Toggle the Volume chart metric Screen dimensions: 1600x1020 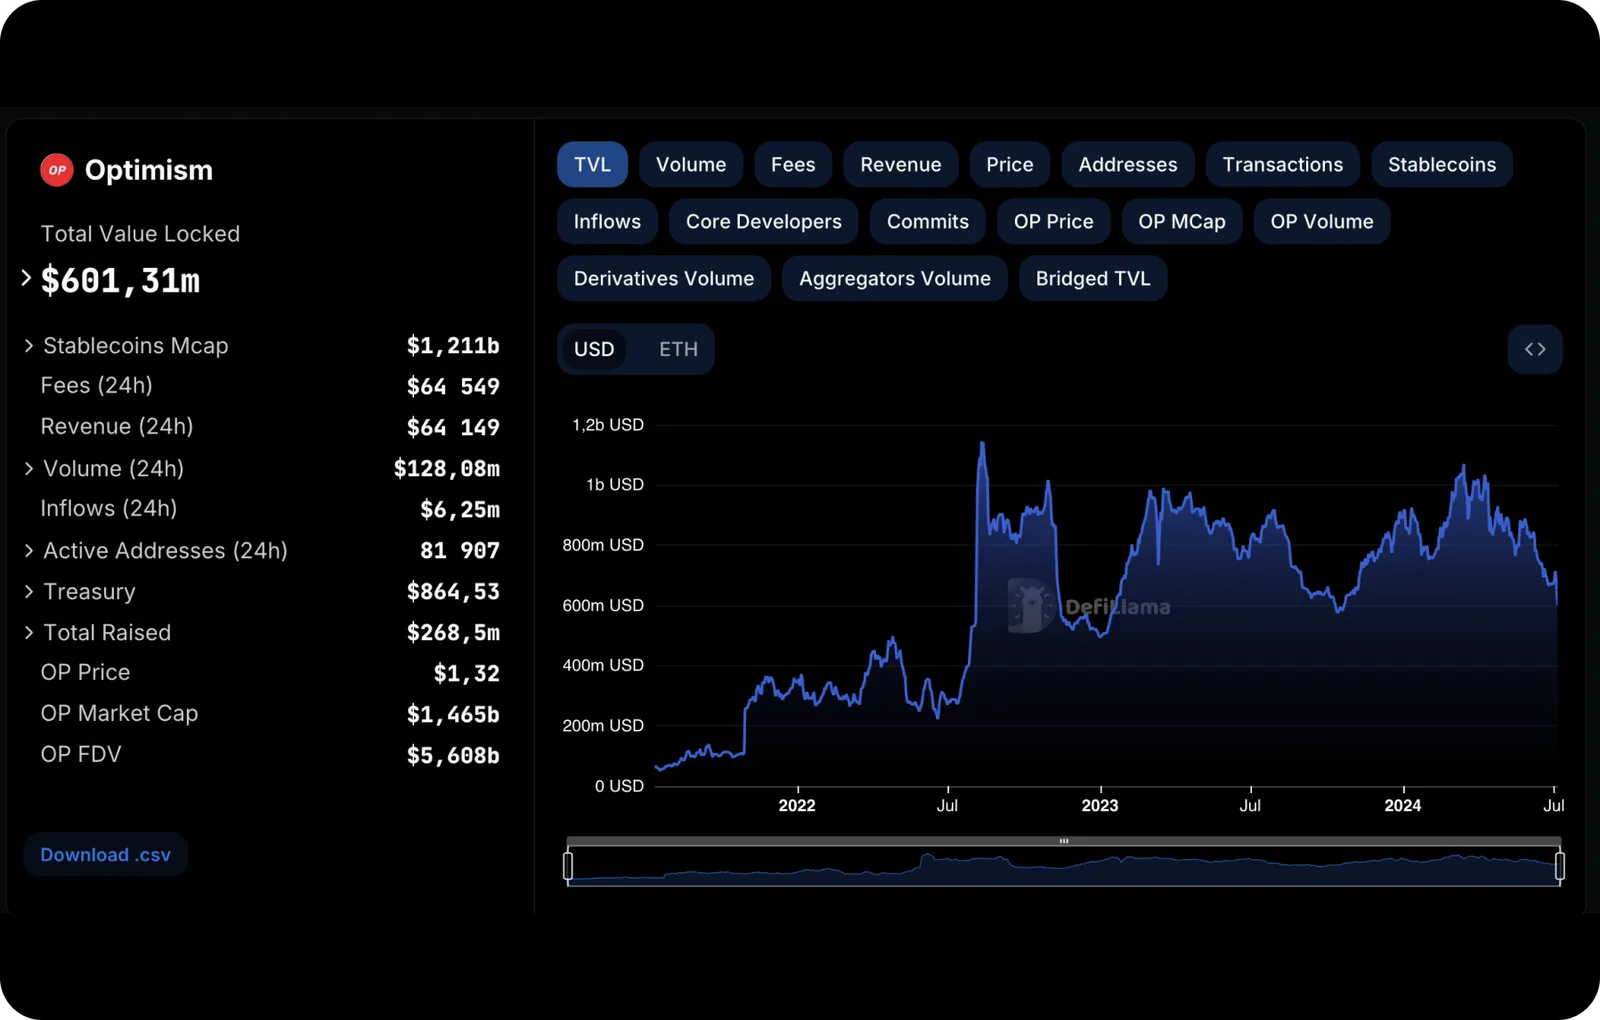(x=691, y=164)
